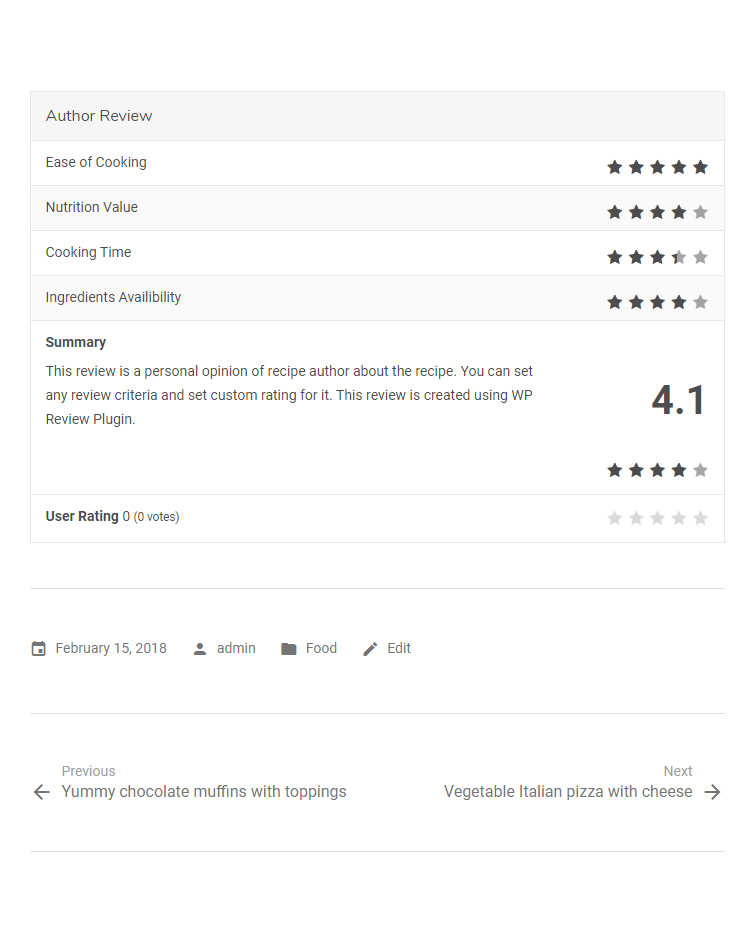Screen dimensions: 755x940
Task: Click the 4.1 overall score
Action: tap(678, 400)
